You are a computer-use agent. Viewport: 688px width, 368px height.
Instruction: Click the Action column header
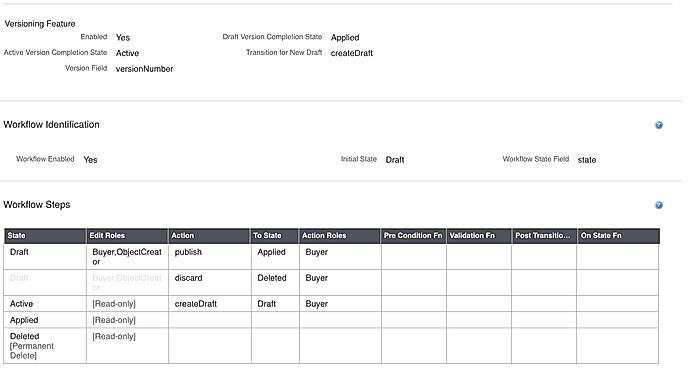[209, 236]
